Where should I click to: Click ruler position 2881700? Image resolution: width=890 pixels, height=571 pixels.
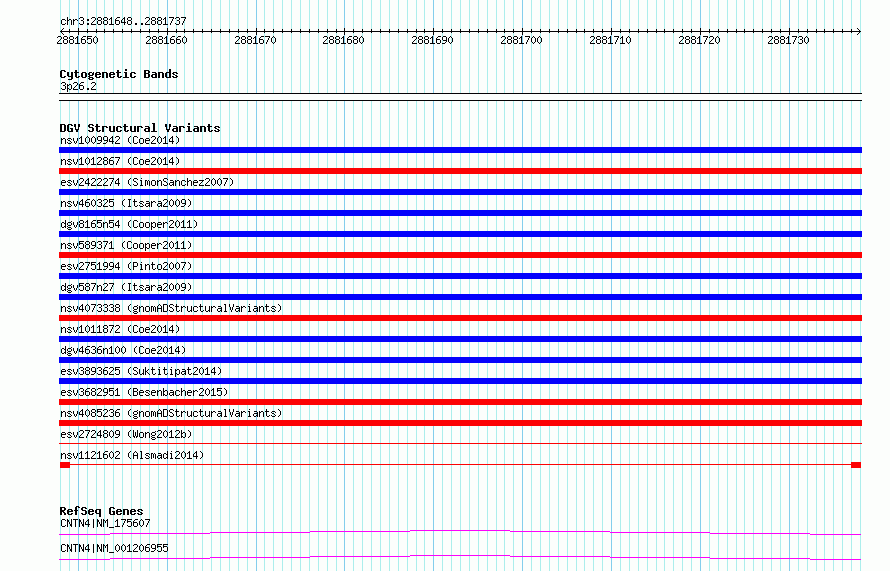pos(521,40)
